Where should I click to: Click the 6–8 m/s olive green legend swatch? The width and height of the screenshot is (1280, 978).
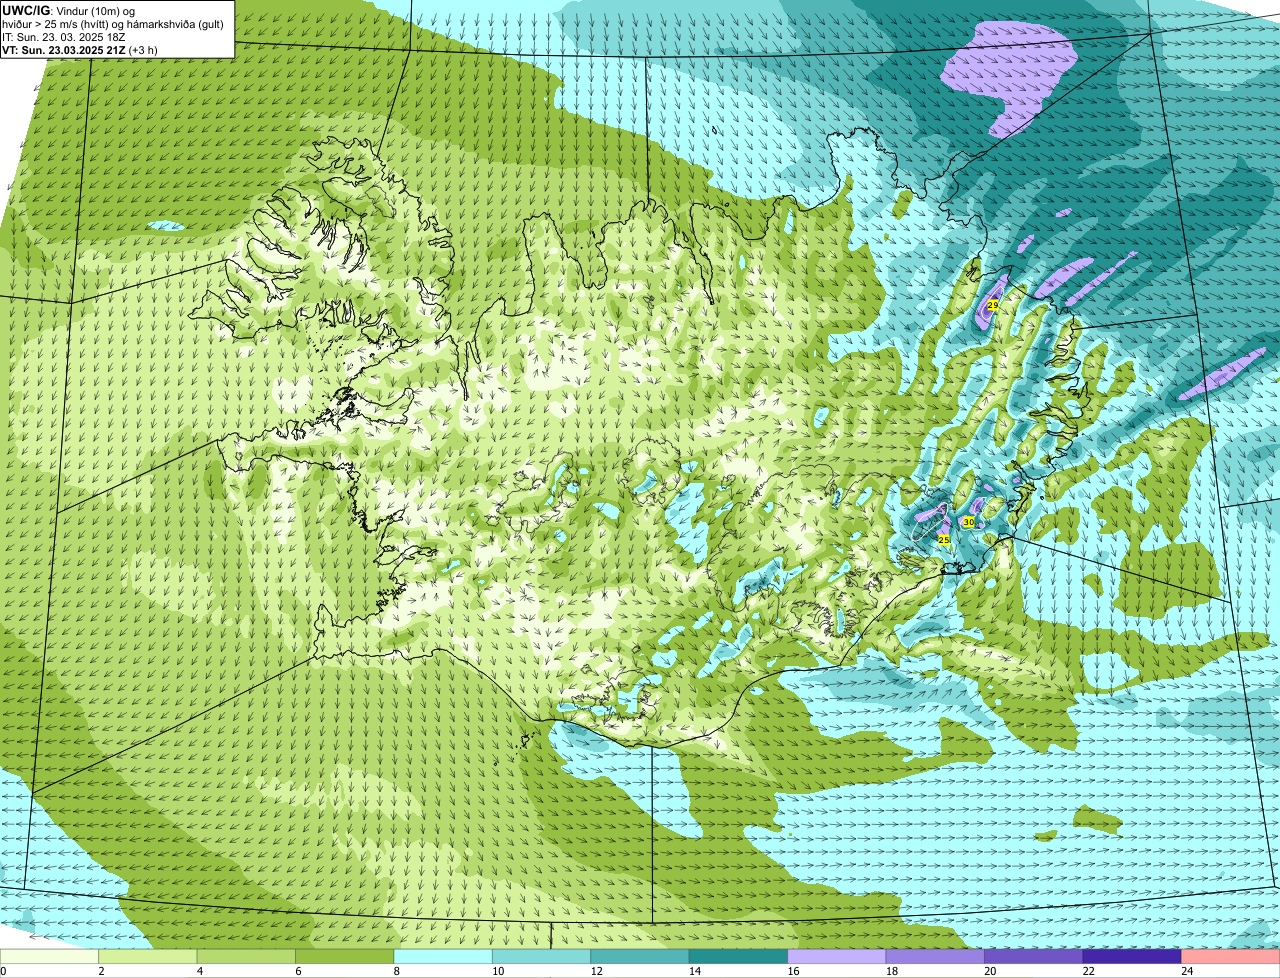point(345,956)
